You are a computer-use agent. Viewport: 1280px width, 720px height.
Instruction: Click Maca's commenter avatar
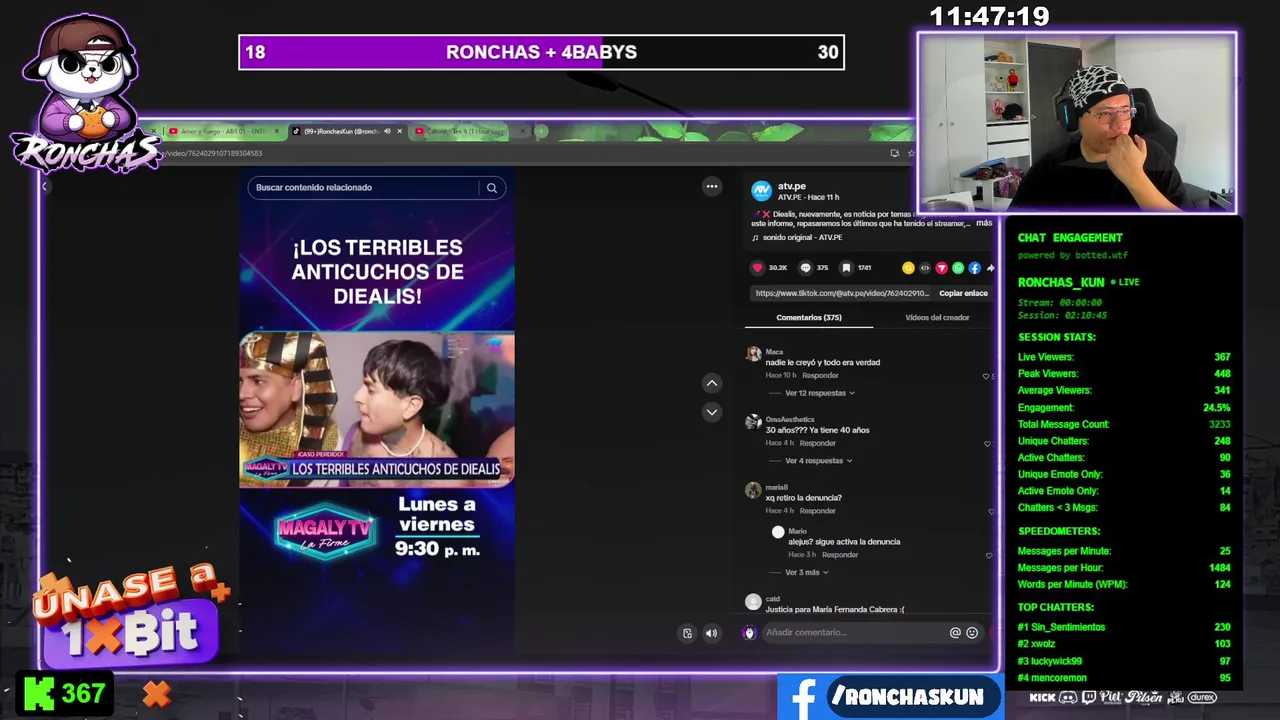click(753, 354)
